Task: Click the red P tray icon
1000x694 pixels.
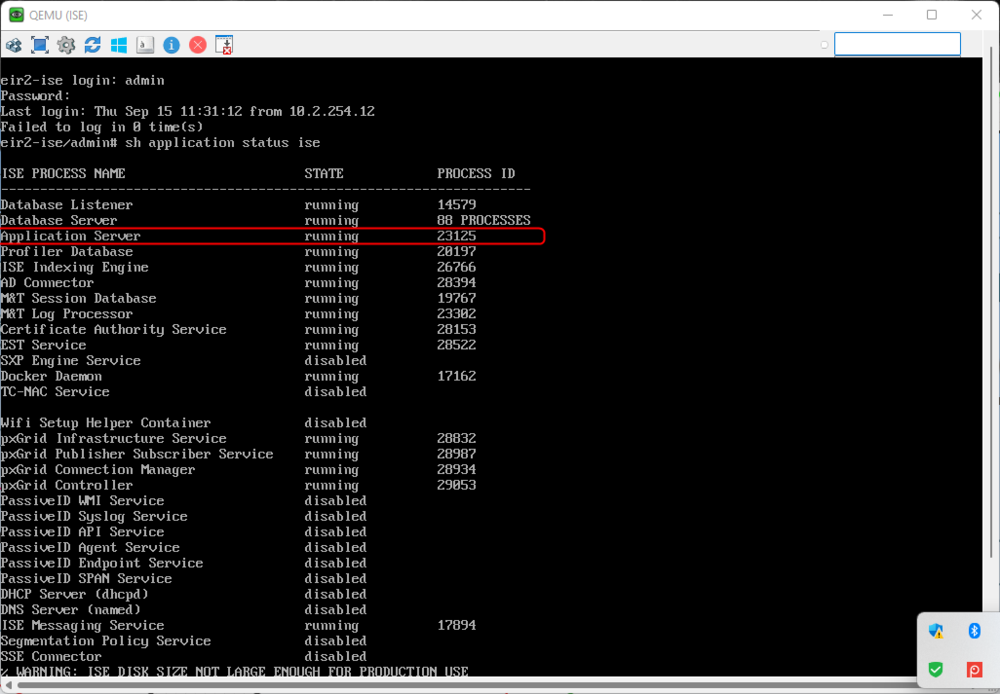Action: coord(974,670)
